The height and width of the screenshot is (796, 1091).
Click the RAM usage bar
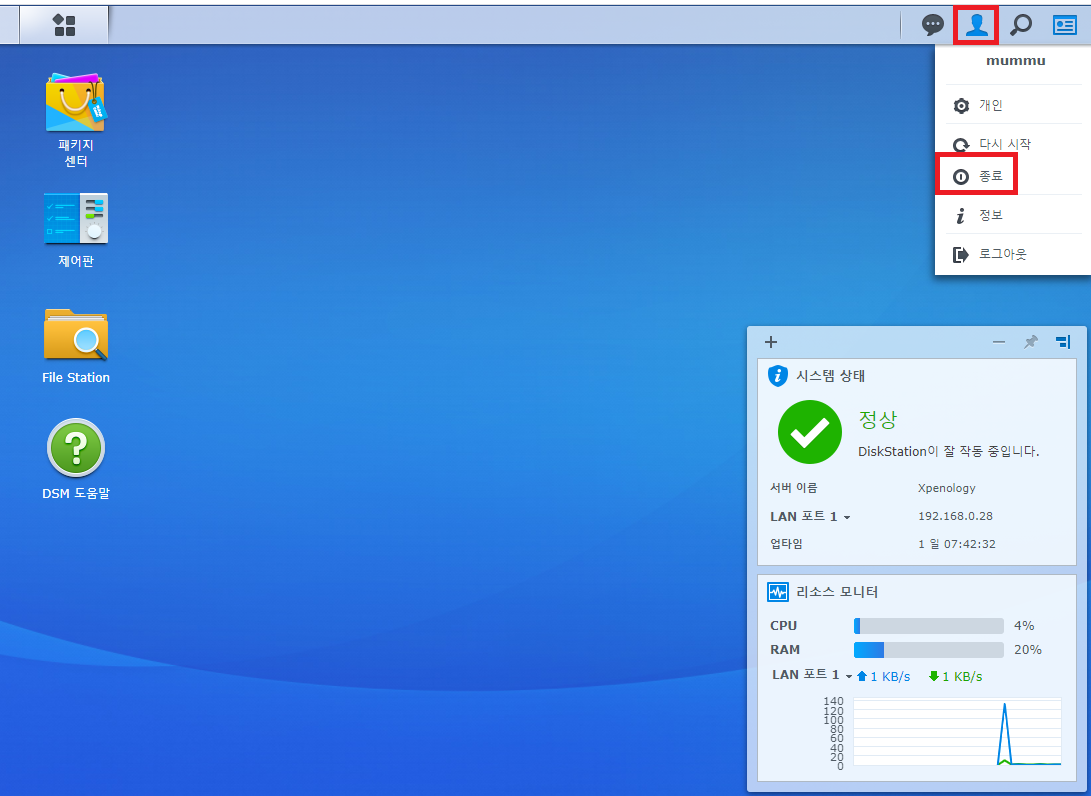pos(928,649)
